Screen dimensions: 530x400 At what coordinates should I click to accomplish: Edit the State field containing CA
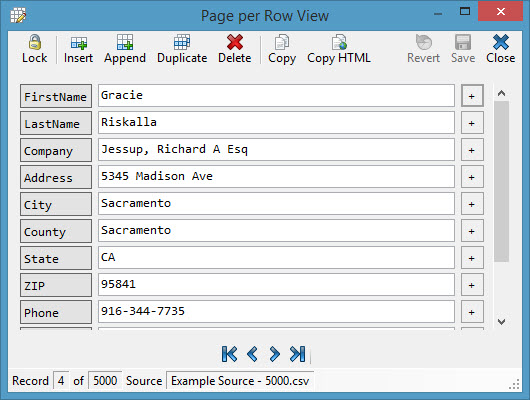(x=276, y=258)
